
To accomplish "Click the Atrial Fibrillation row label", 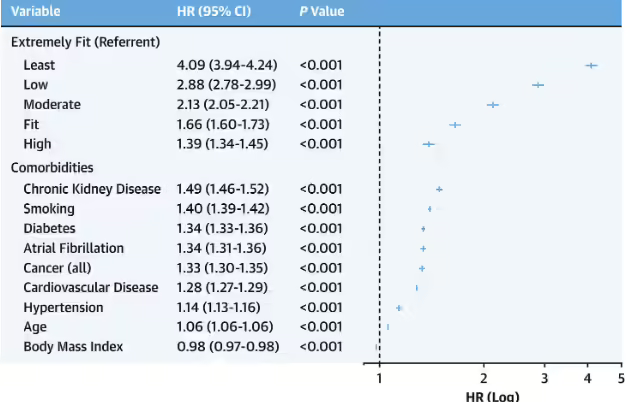I will coord(74,248).
